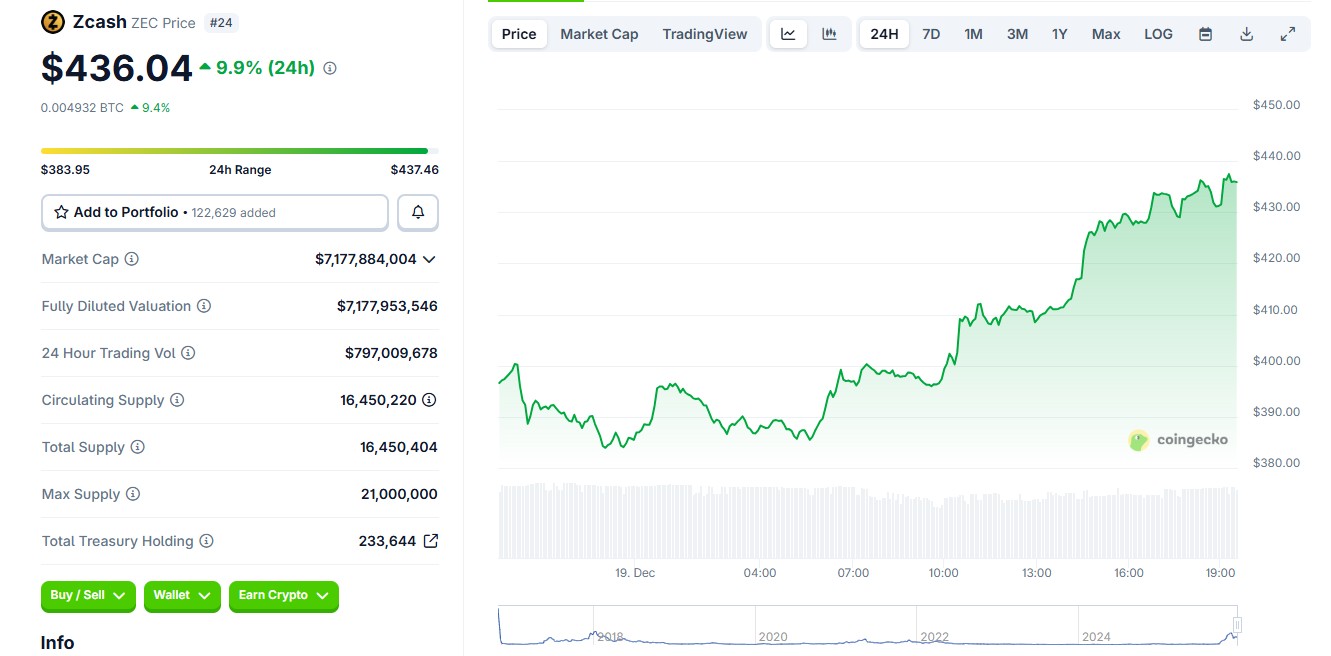This screenshot has width=1331, height=656.
Task: Click 2022 on the navigator timeline
Action: point(934,636)
